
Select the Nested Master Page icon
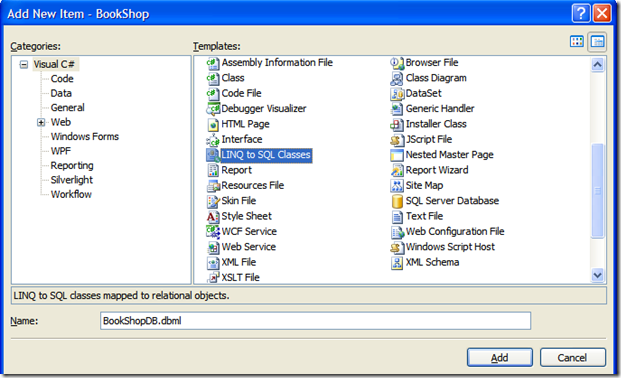click(397, 155)
